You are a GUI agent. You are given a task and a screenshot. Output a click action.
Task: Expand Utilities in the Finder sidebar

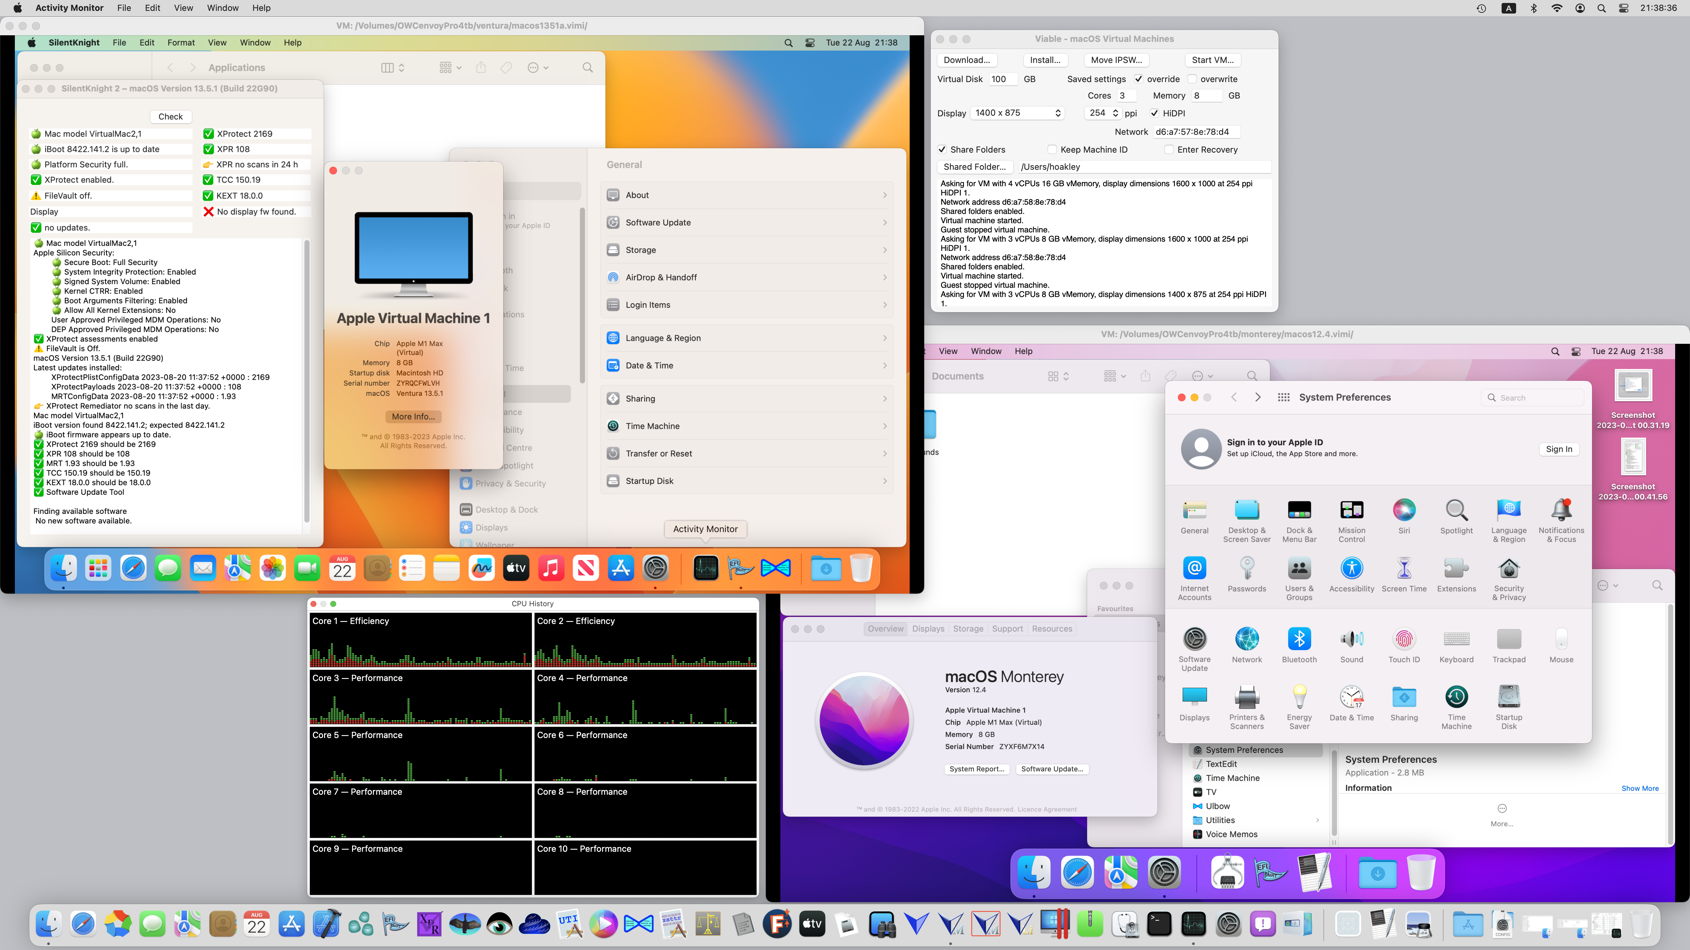[1319, 820]
